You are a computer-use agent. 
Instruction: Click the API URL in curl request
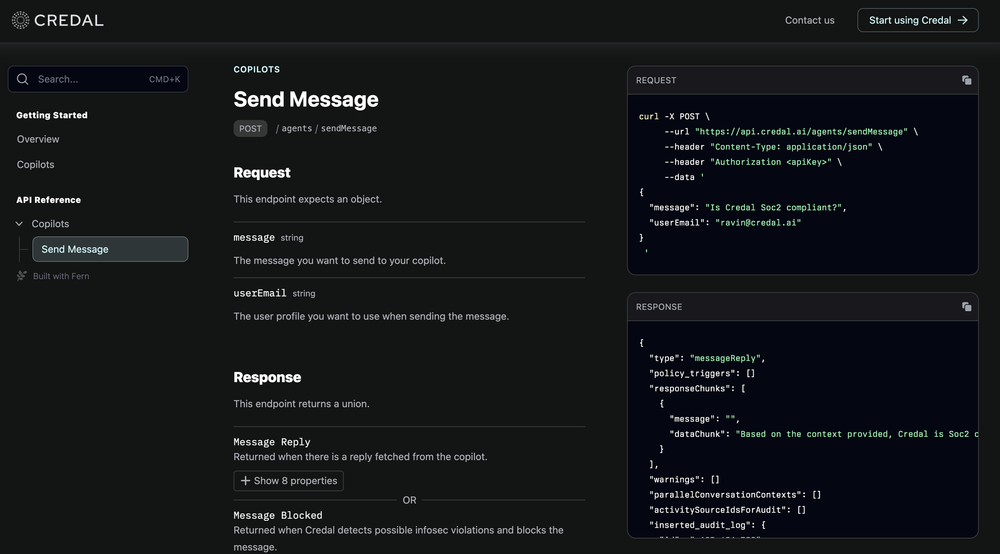801,131
